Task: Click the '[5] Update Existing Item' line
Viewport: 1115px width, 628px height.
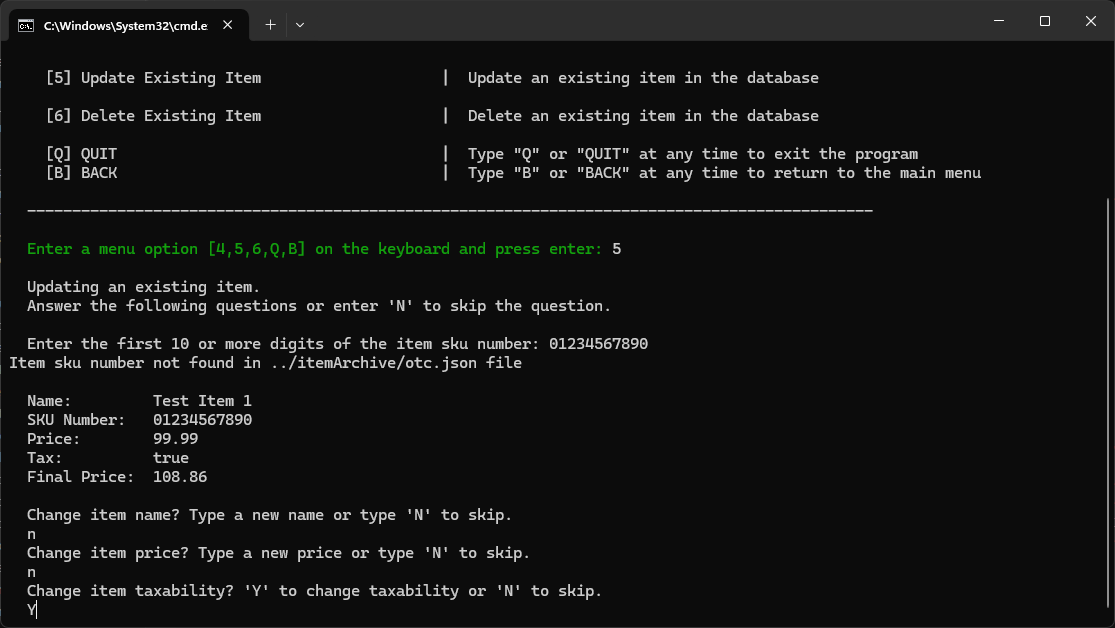Action: (153, 78)
